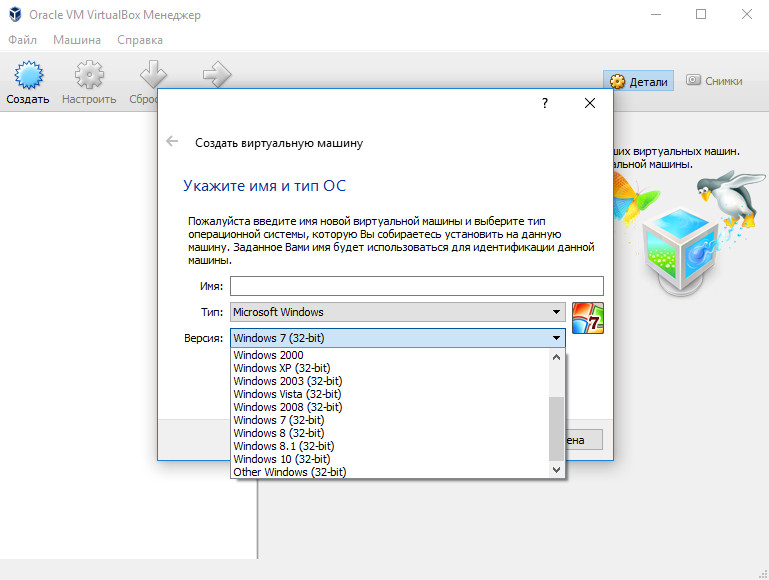This screenshot has height=580, width=769.
Task: Open the Файл menu
Action: coord(23,40)
